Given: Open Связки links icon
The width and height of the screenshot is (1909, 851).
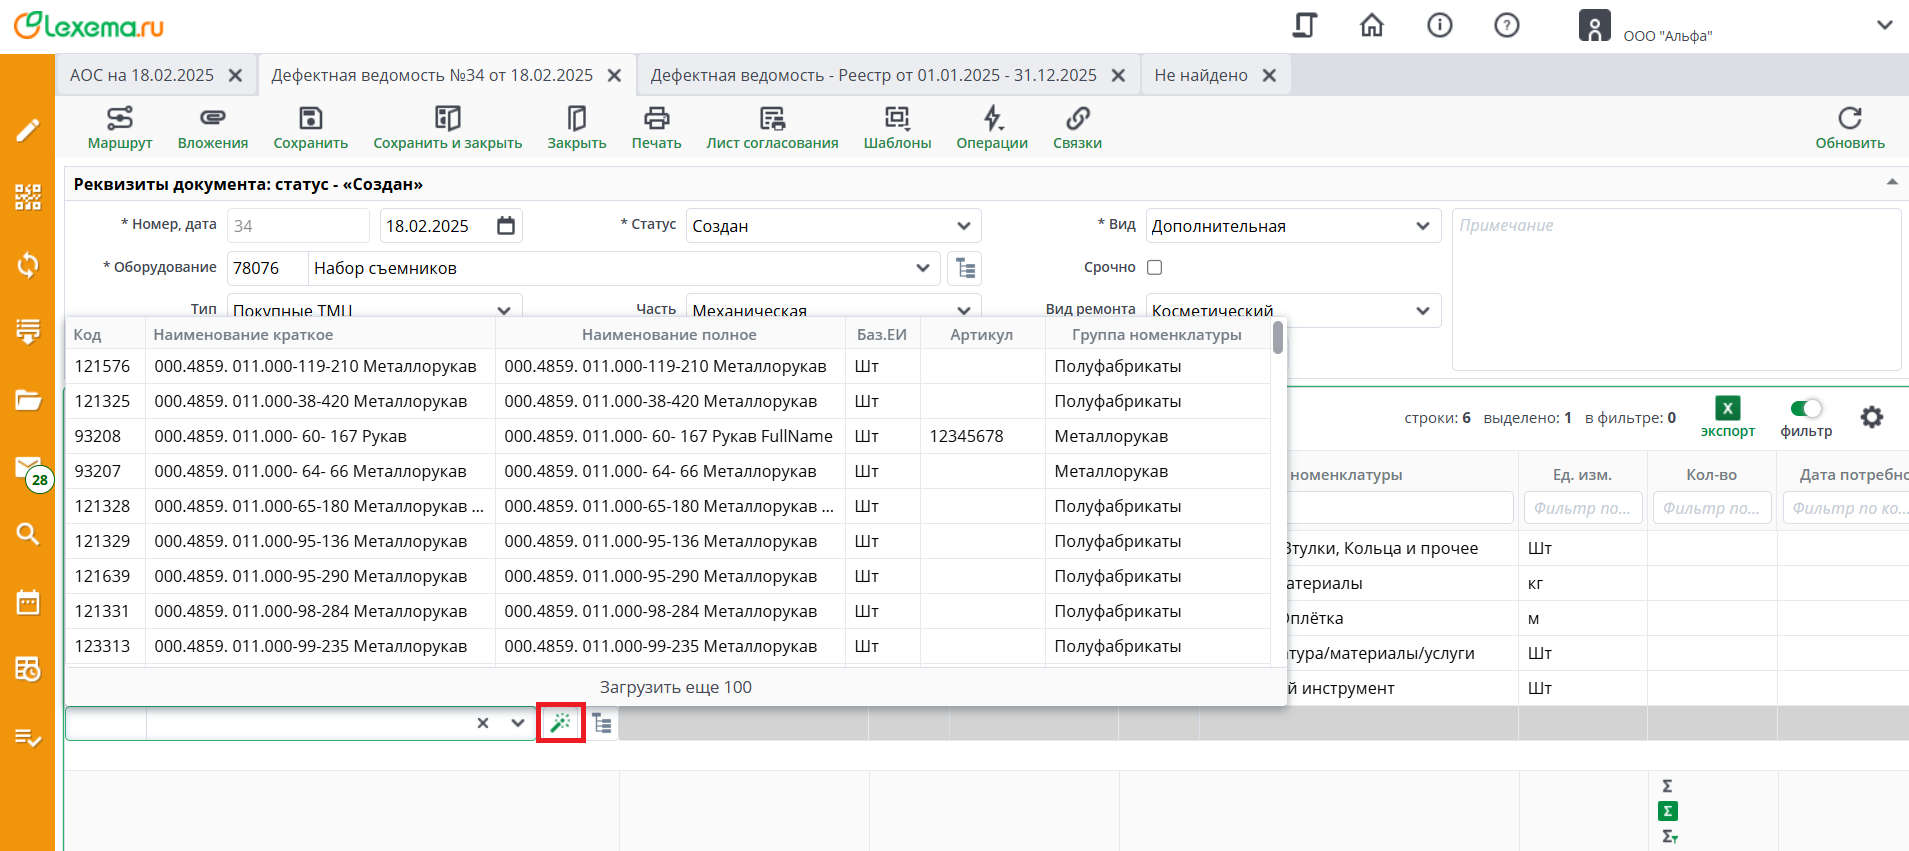Looking at the screenshot, I should (x=1077, y=119).
